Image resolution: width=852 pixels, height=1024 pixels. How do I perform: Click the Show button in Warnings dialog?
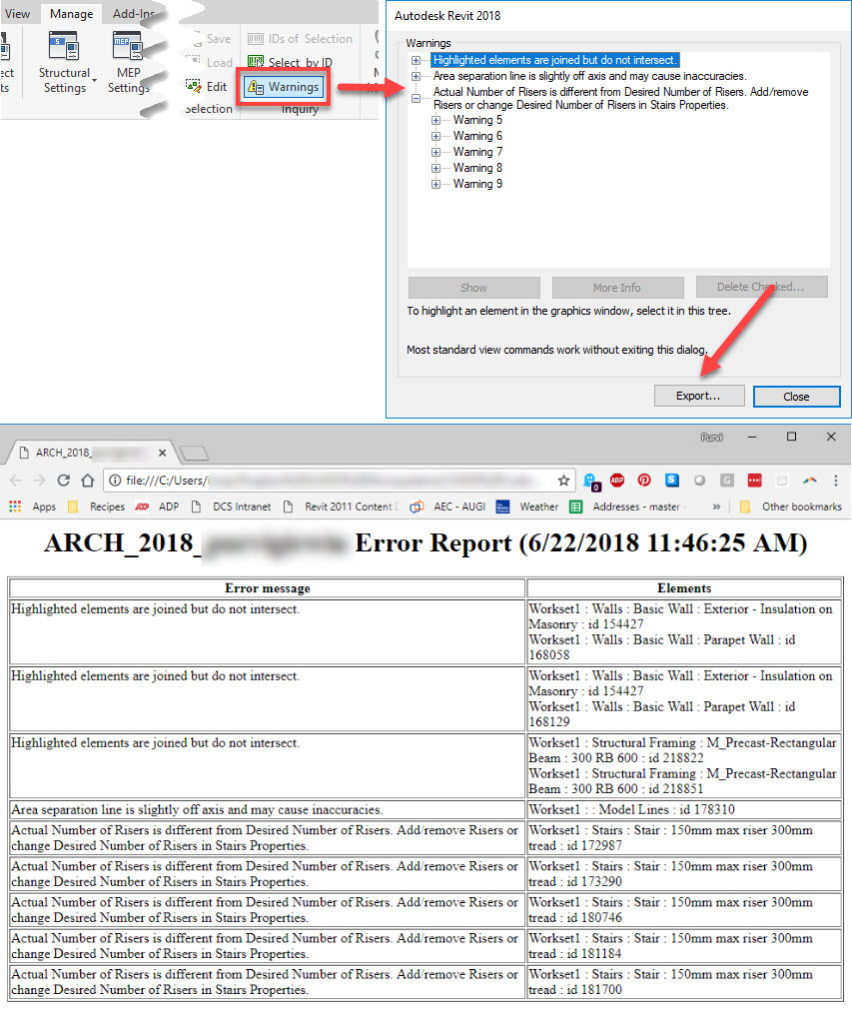(x=474, y=287)
